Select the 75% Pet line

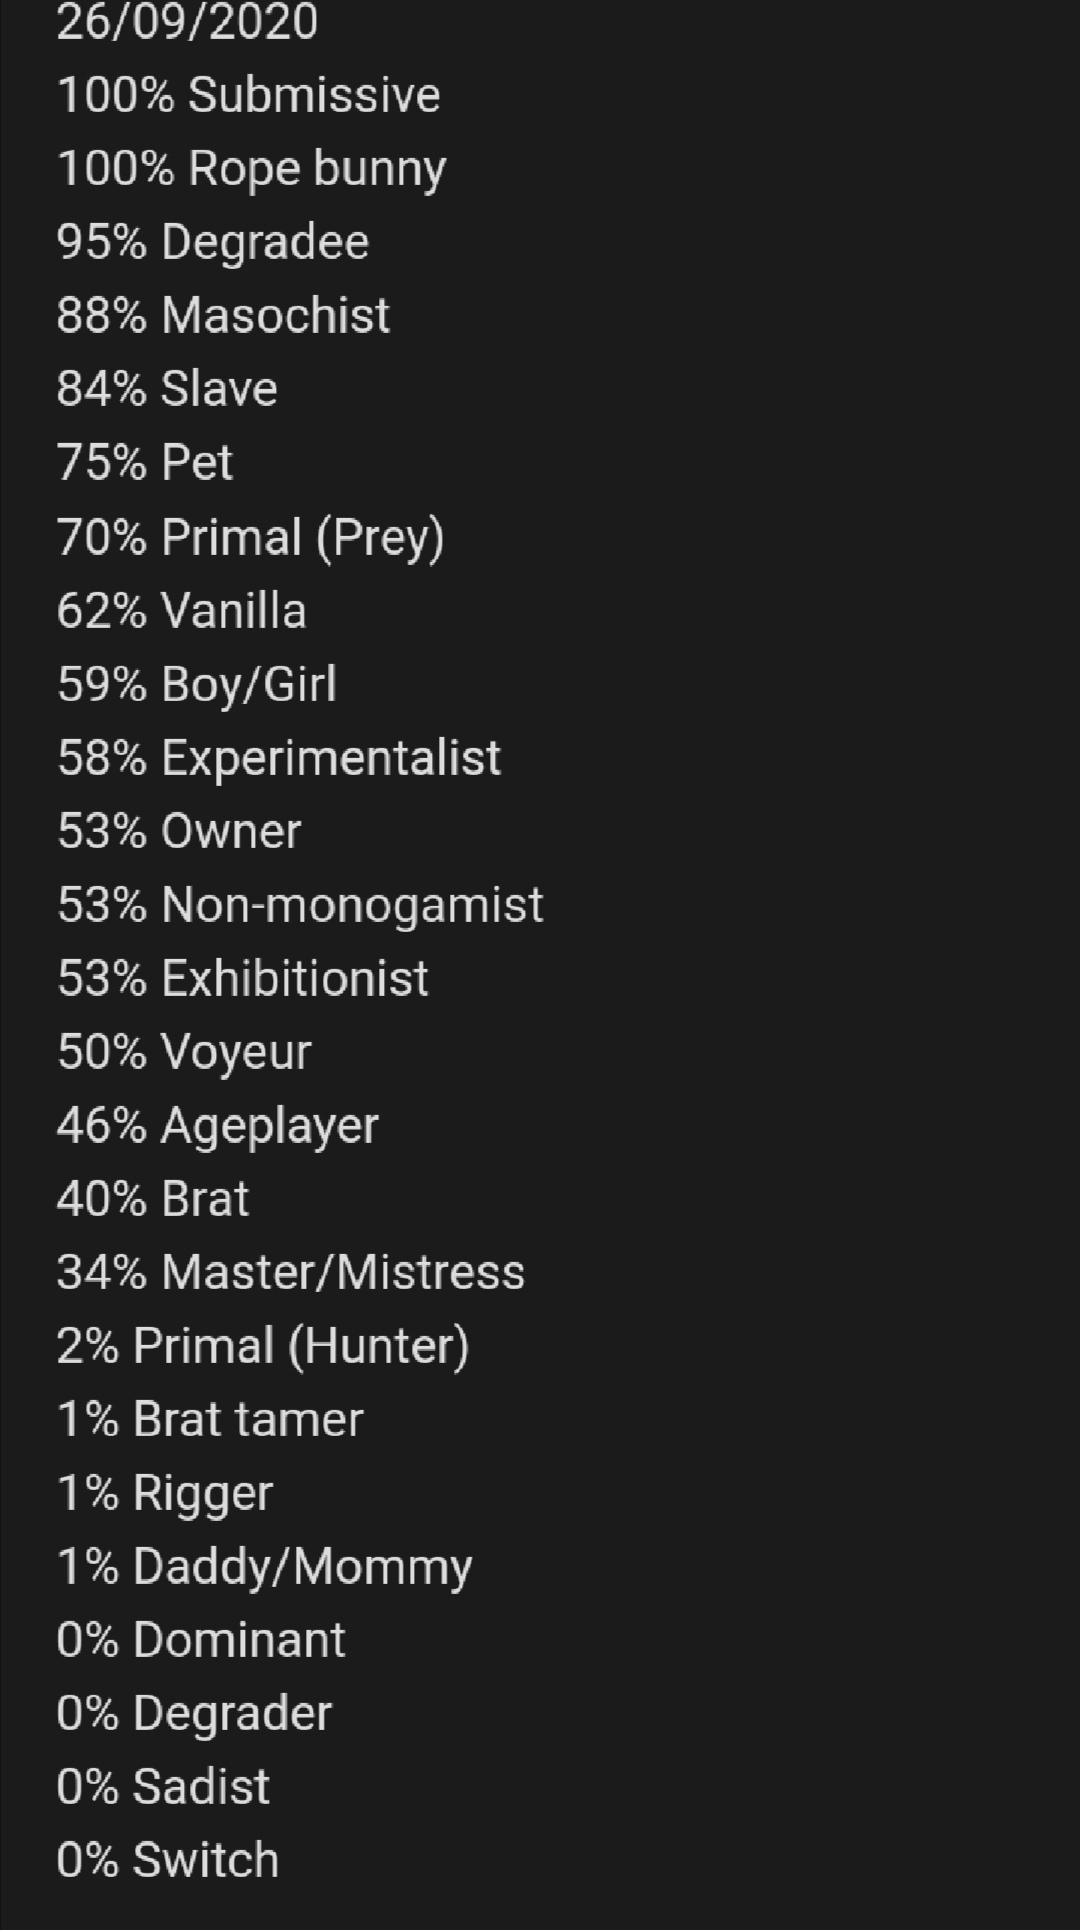[144, 462]
